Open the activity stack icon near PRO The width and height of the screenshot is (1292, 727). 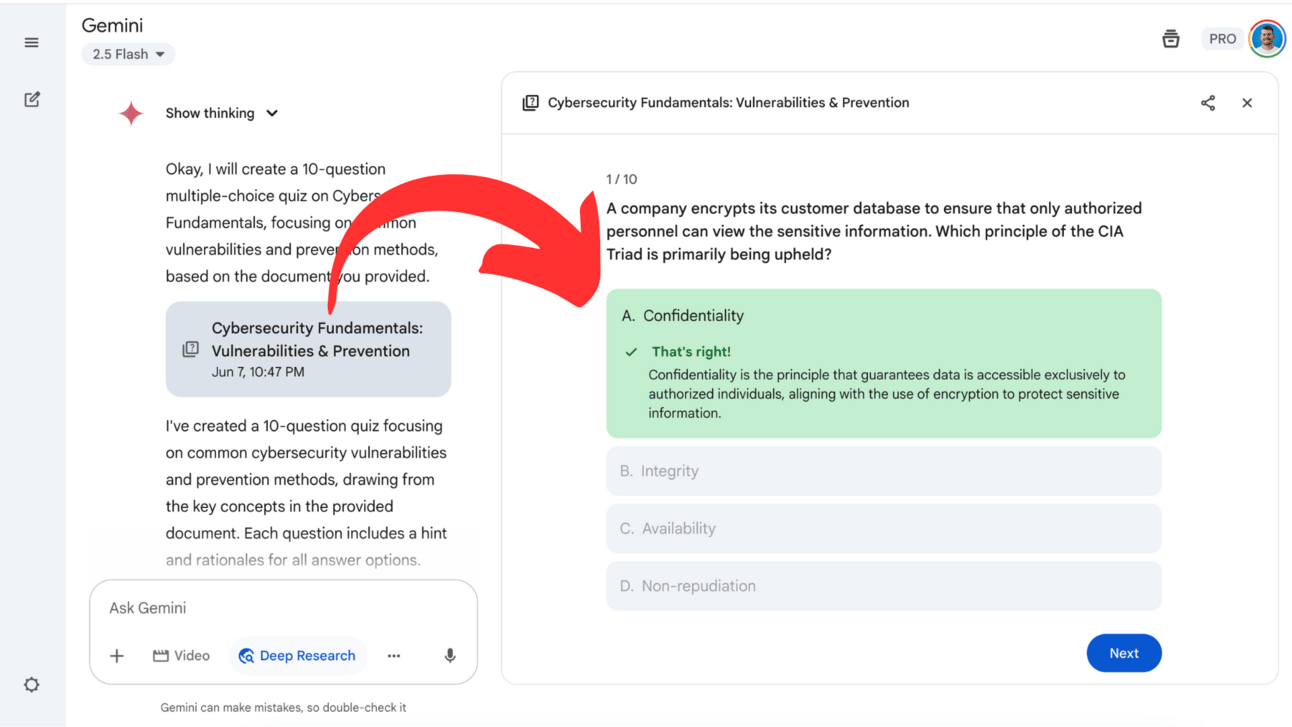point(1171,39)
